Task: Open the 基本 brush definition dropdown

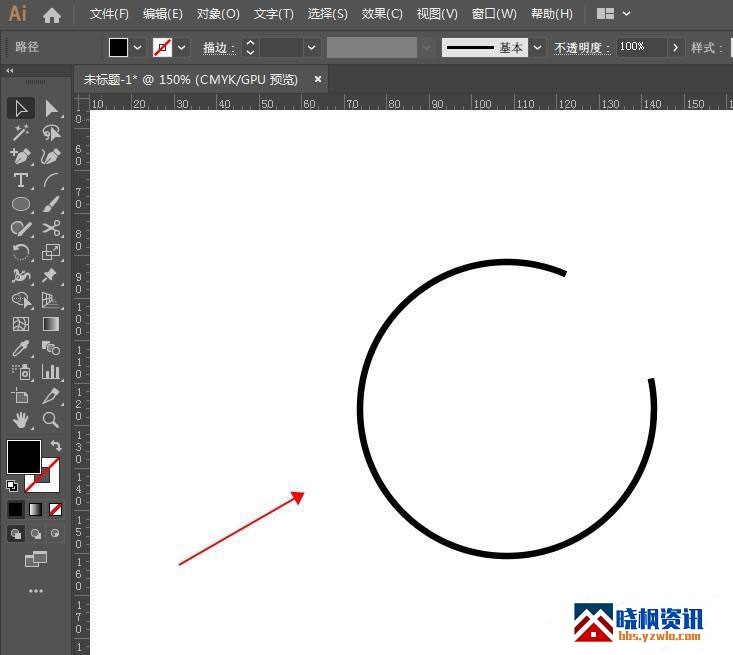Action: click(x=538, y=47)
